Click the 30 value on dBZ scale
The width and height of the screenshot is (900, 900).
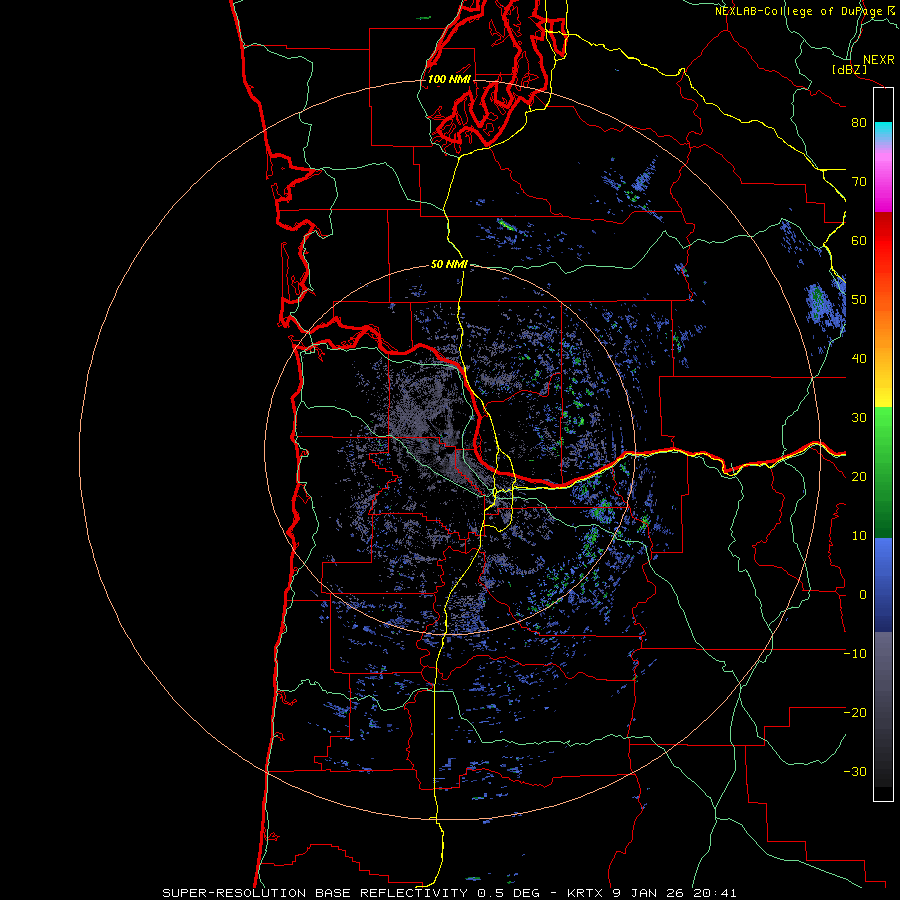[859, 418]
